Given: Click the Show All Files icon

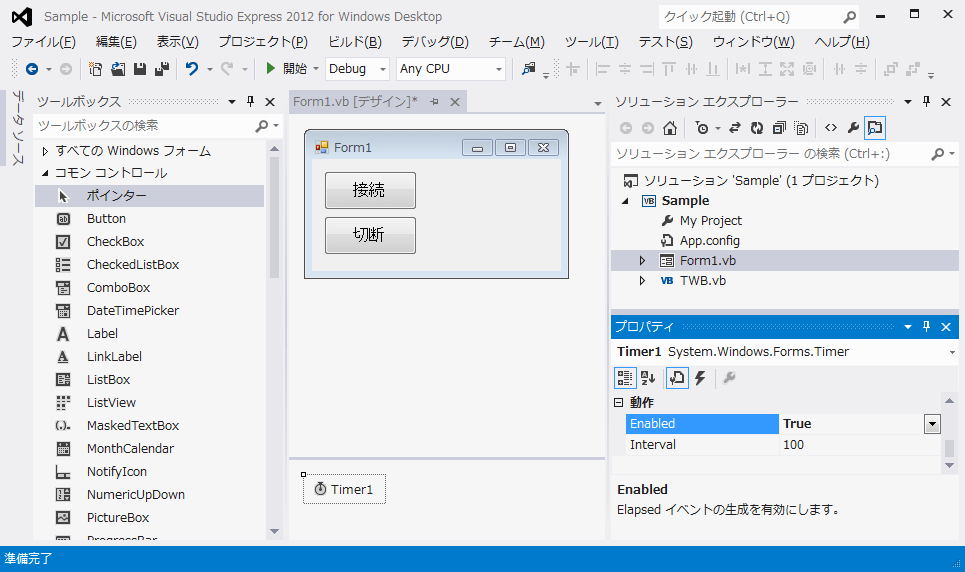Looking at the screenshot, I should click(801, 128).
